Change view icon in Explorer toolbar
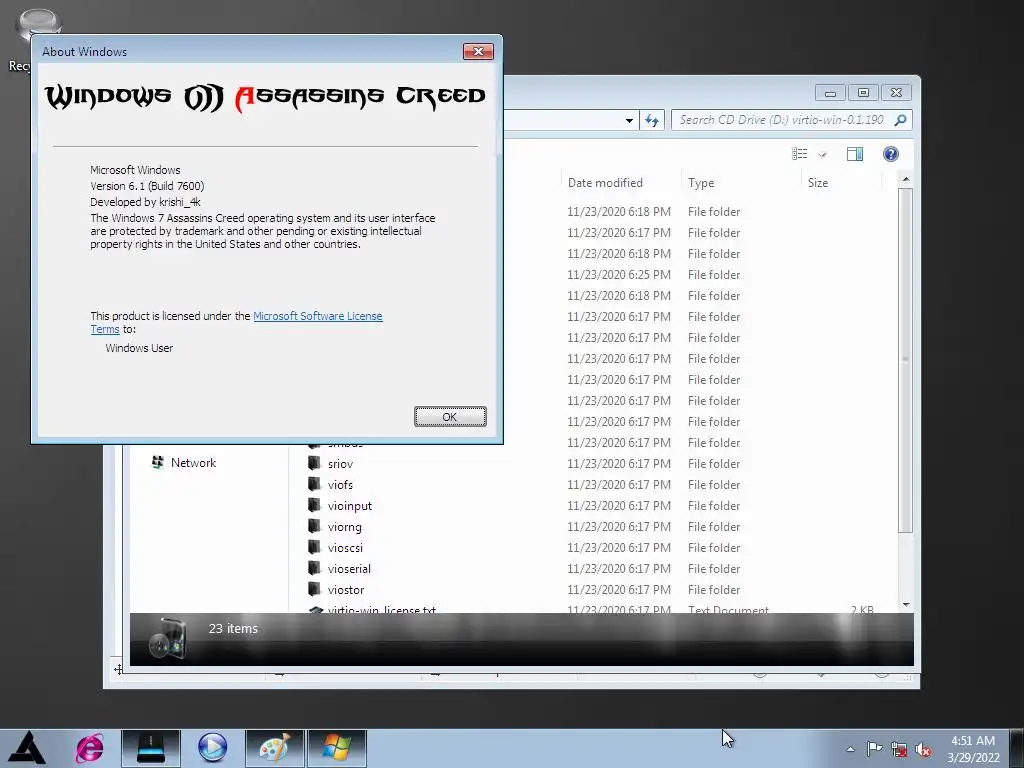The image size is (1024, 768). coord(800,153)
